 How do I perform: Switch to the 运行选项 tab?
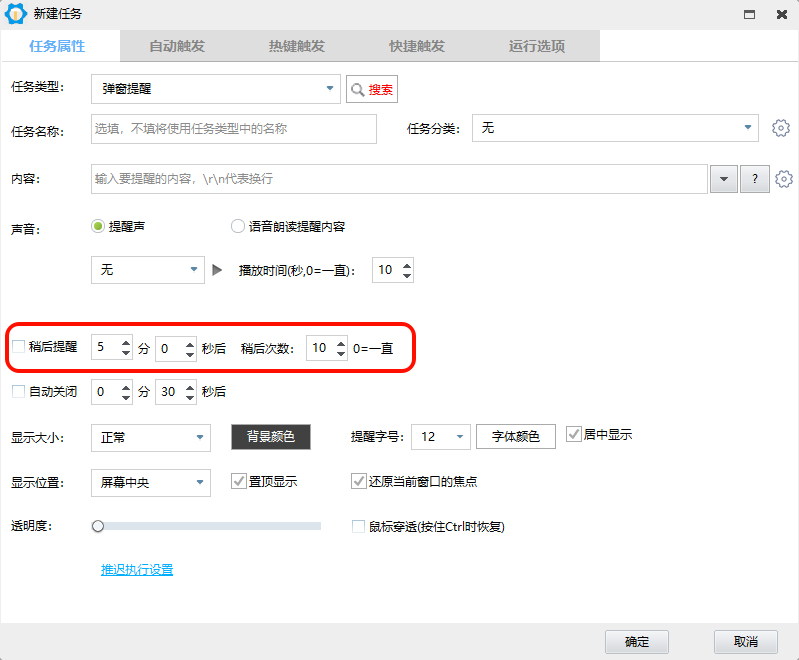537,46
